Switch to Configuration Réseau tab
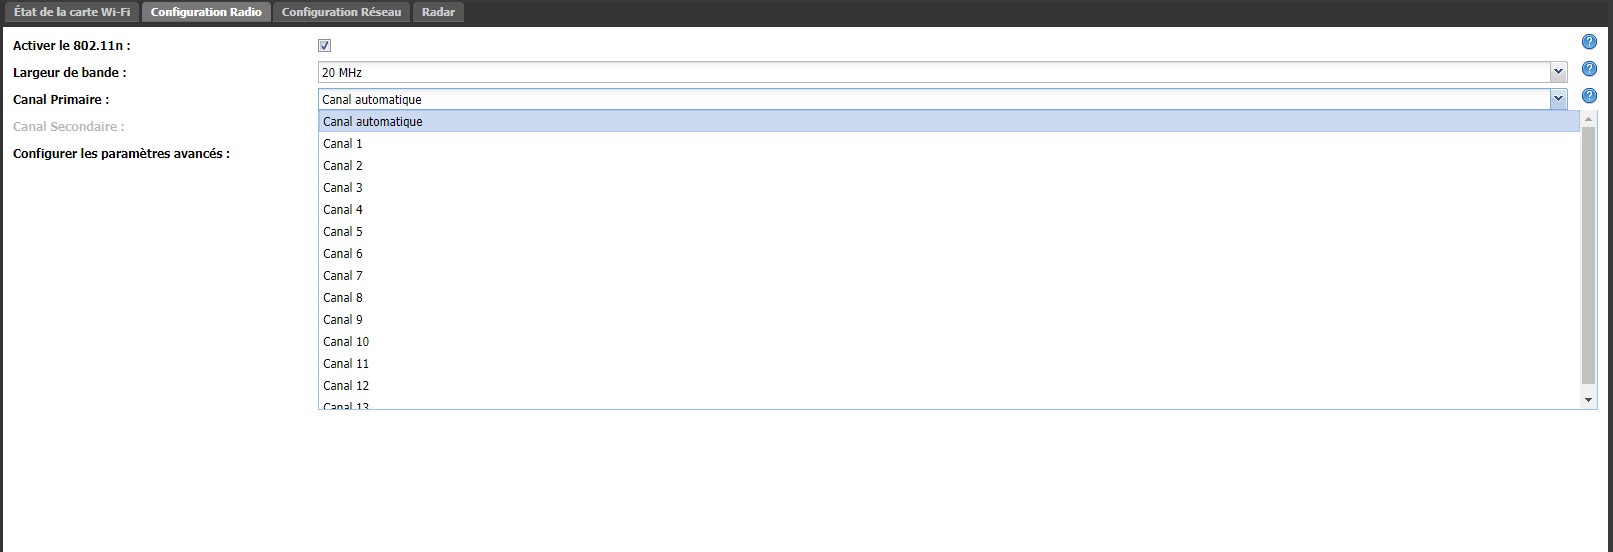 [341, 12]
